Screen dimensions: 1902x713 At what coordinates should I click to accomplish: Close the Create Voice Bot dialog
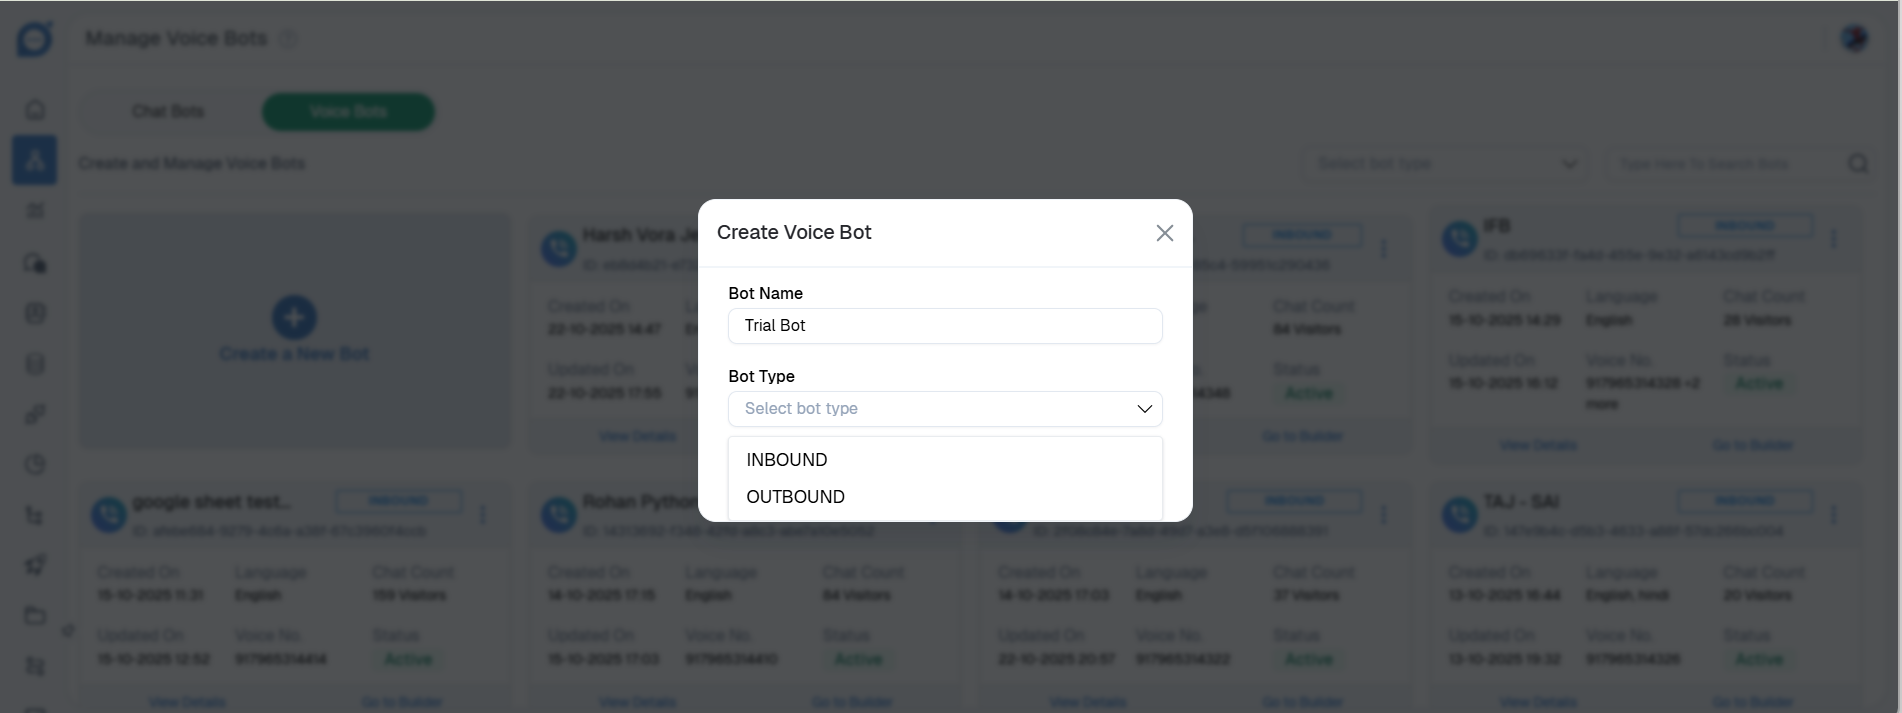point(1164,233)
